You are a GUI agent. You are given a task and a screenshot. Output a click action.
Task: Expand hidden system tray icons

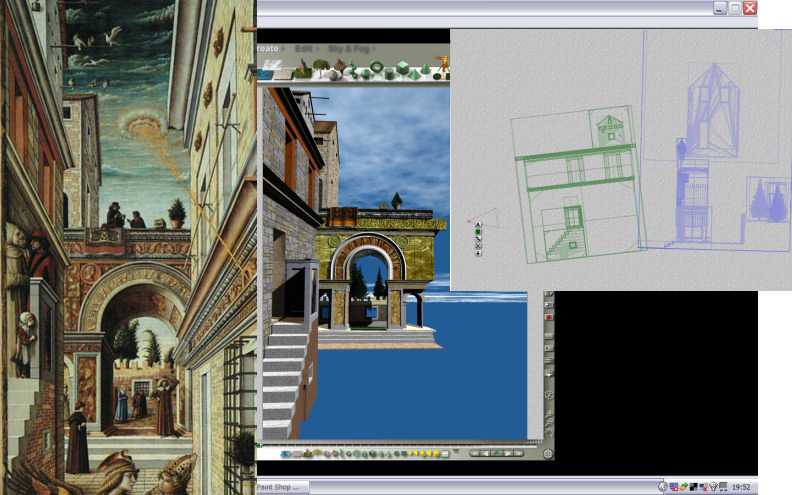pyautogui.click(x=663, y=487)
